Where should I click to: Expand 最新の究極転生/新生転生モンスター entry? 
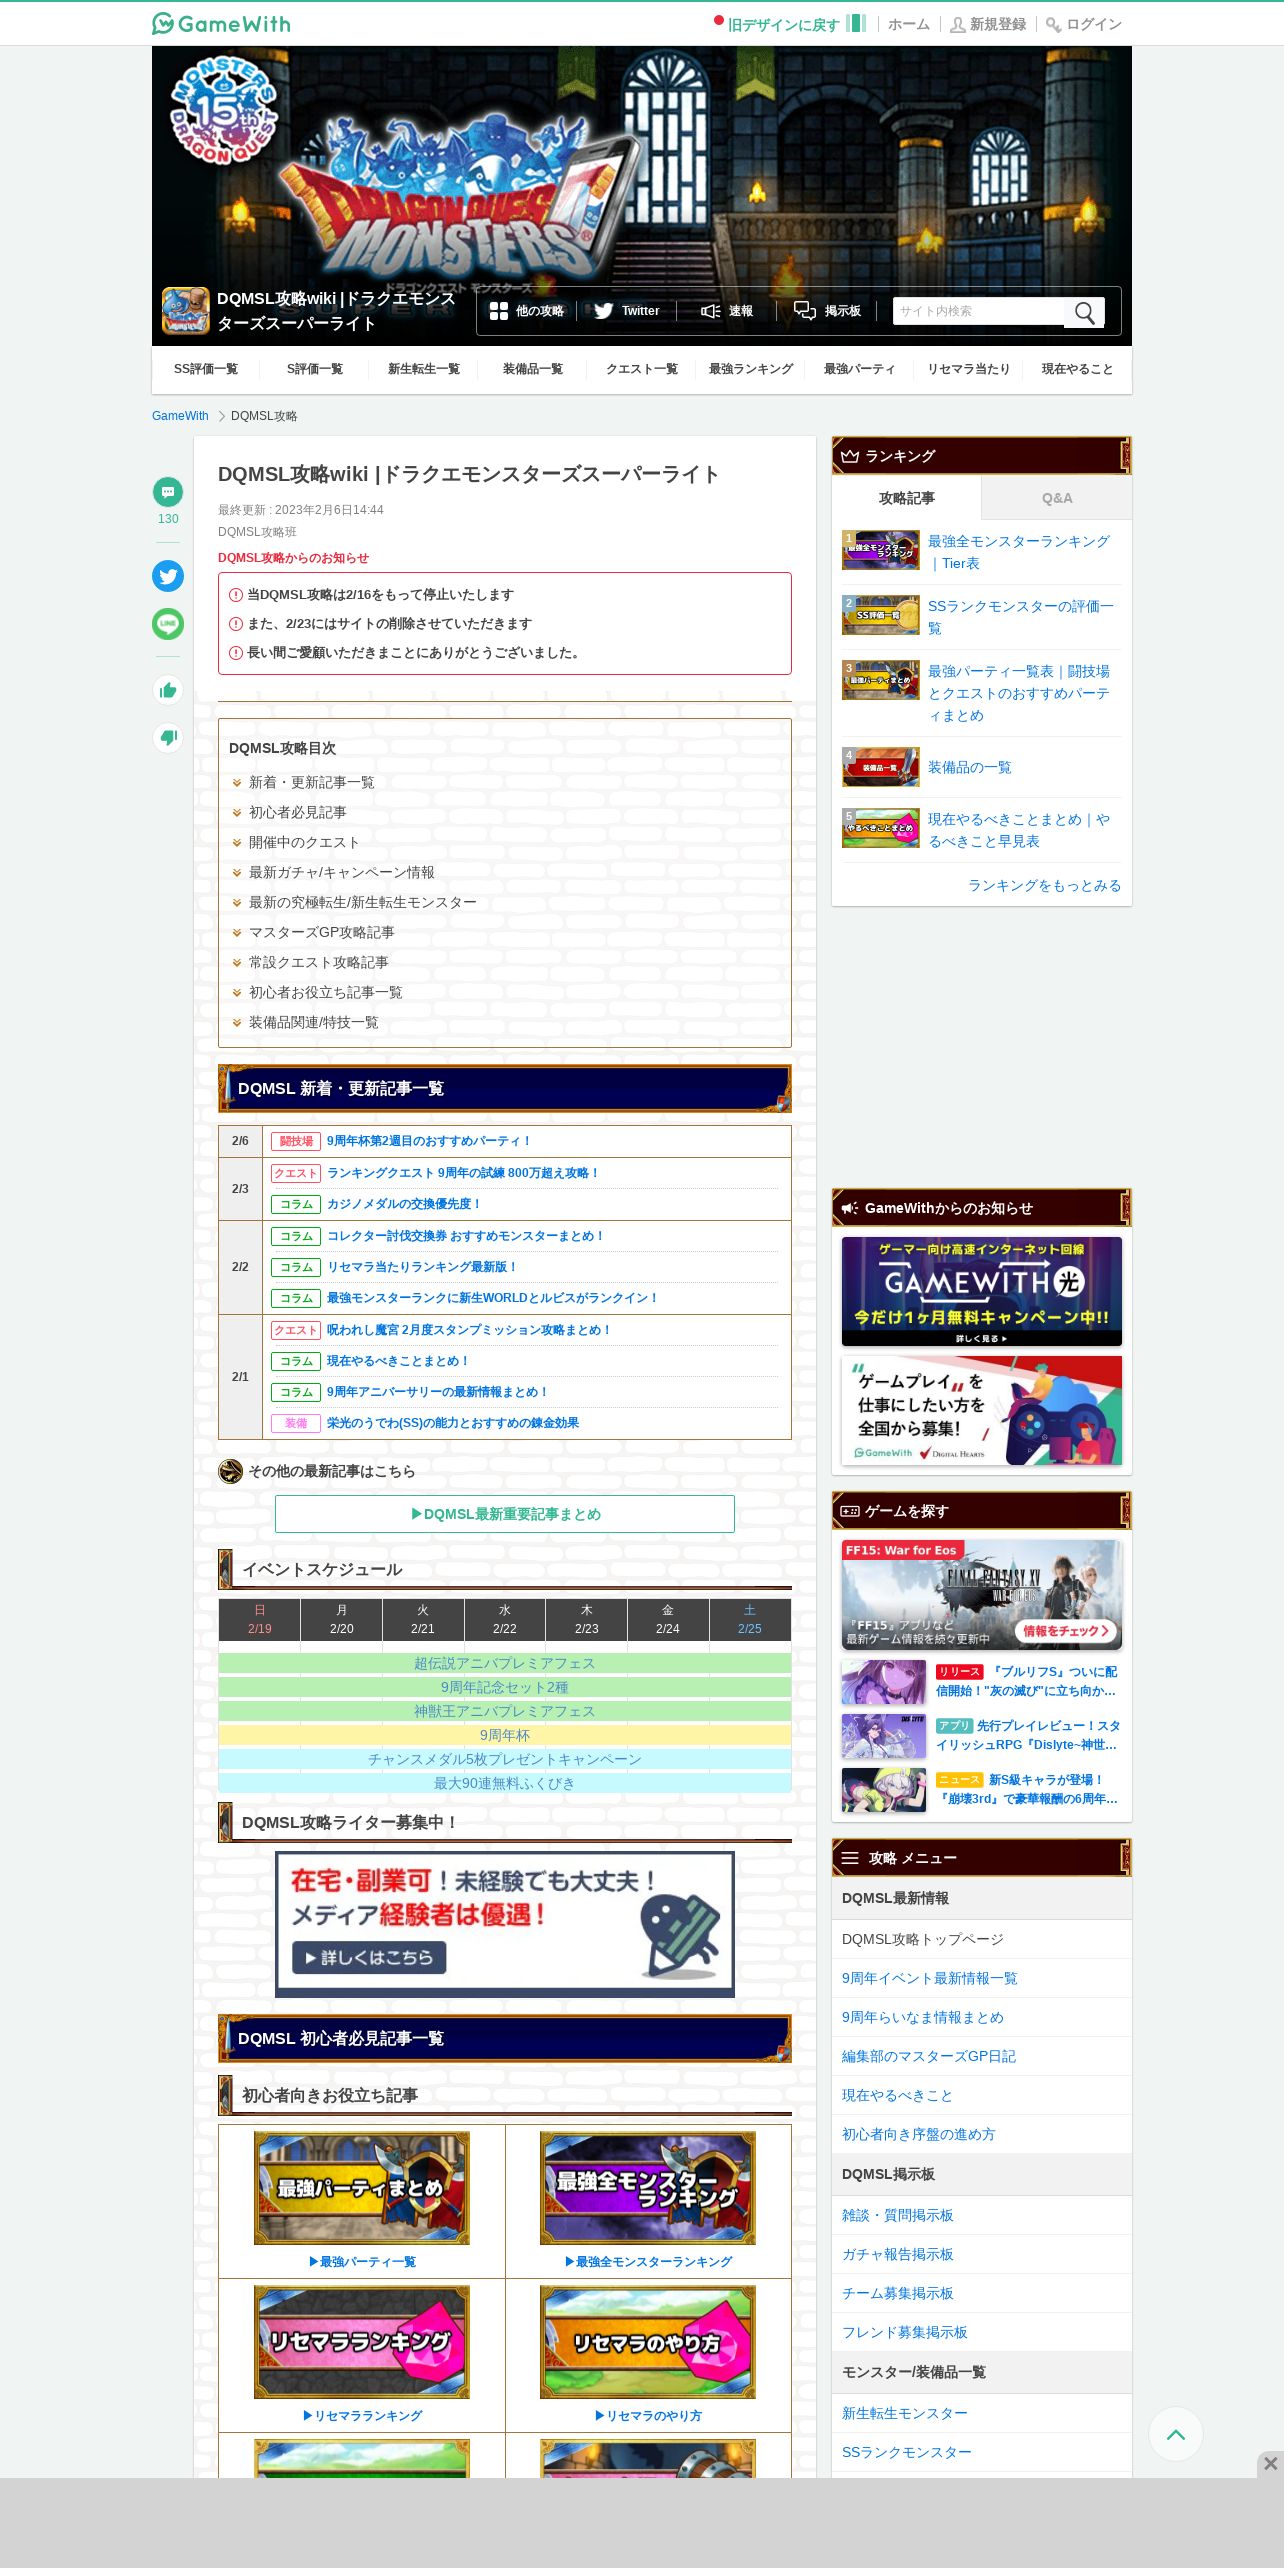pyautogui.click(x=362, y=902)
